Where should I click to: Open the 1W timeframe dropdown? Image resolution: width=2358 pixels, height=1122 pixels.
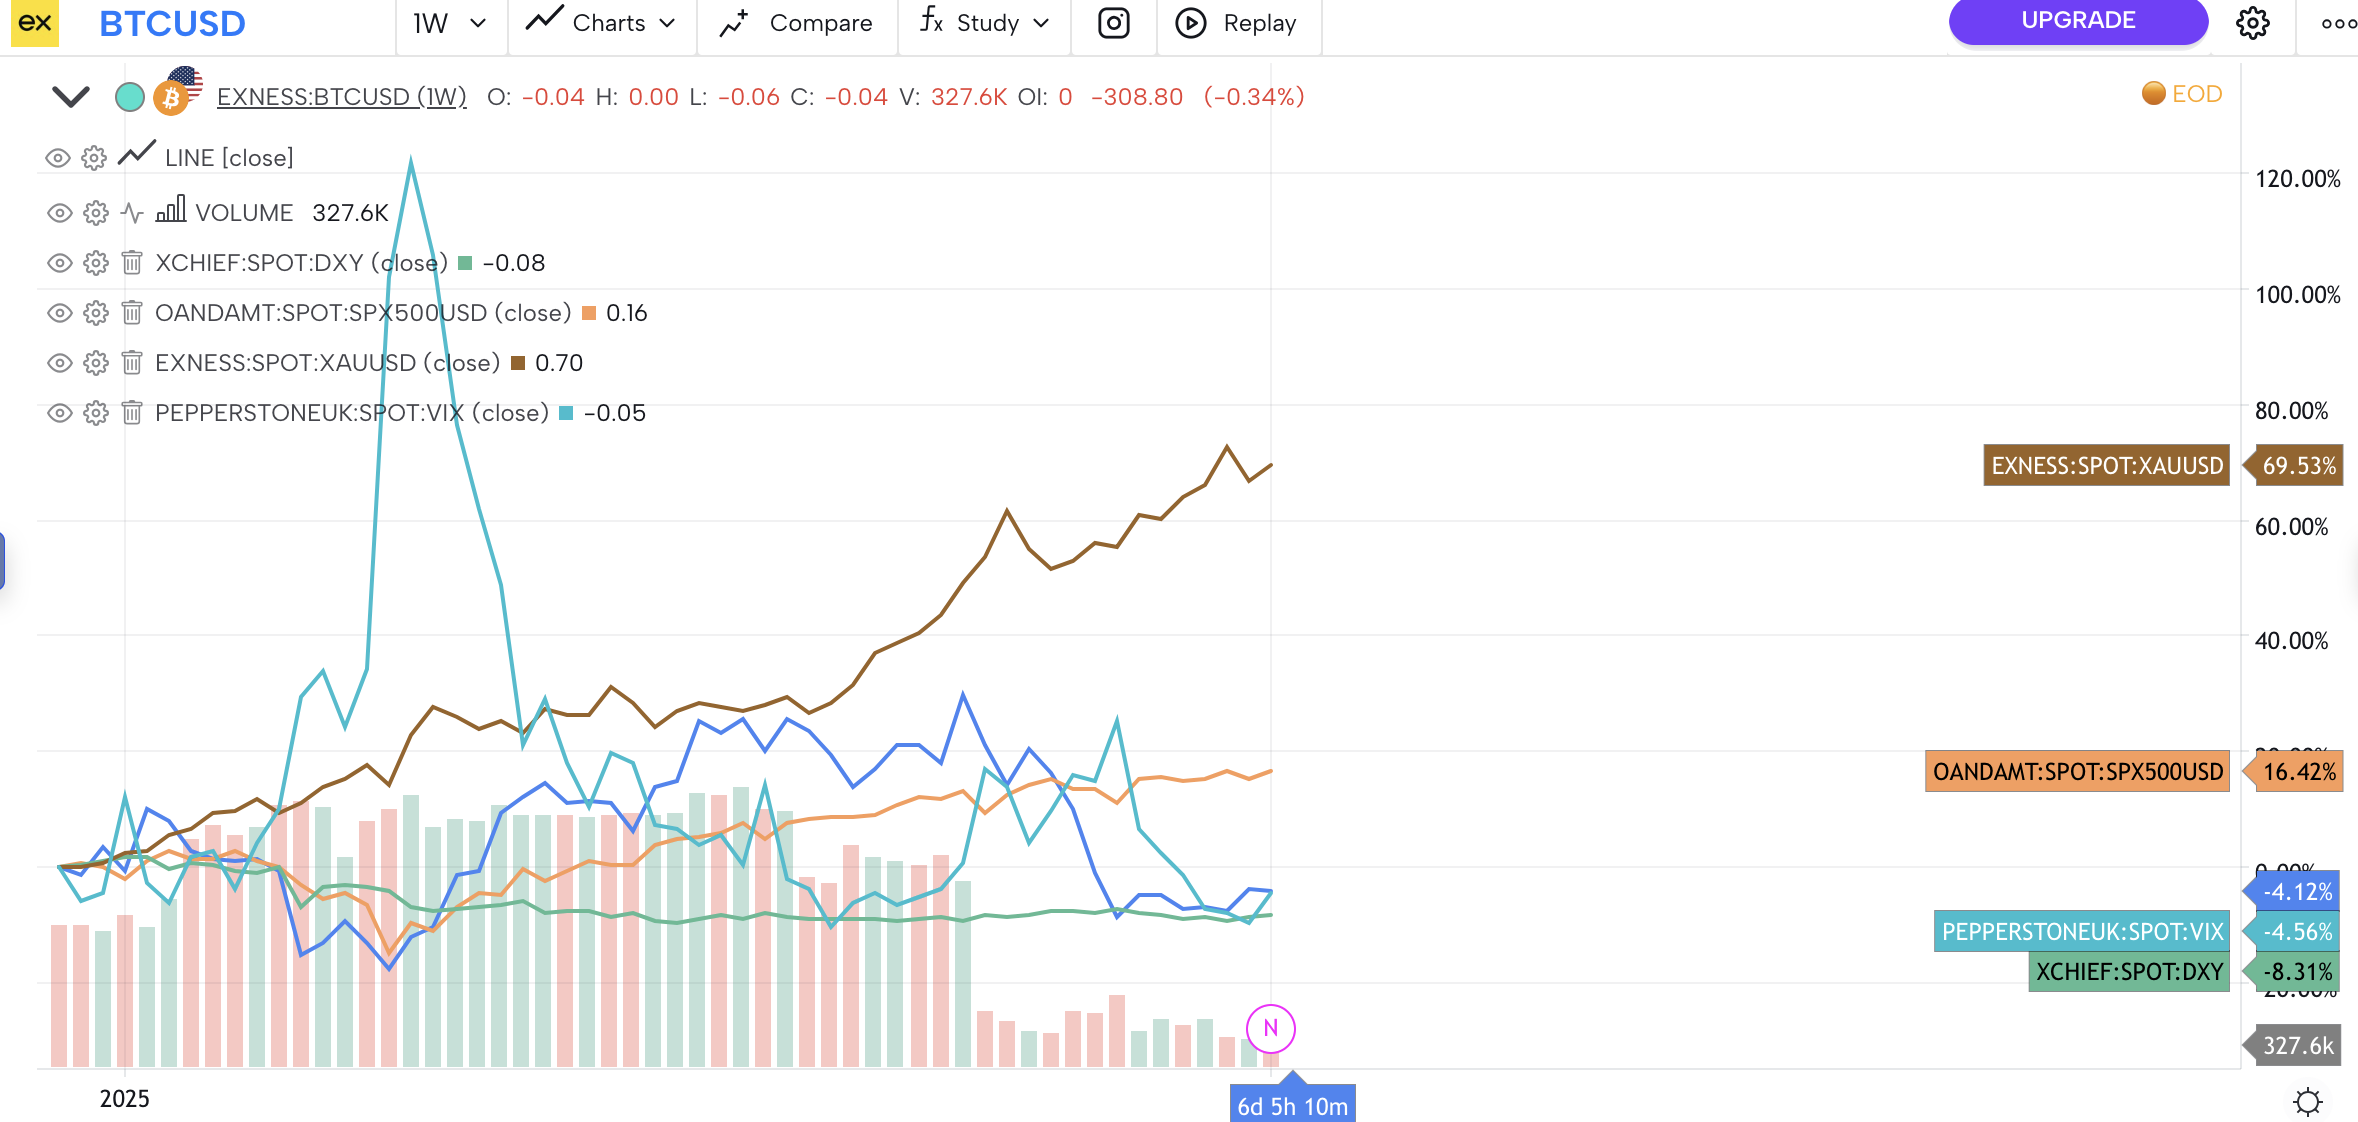(449, 23)
